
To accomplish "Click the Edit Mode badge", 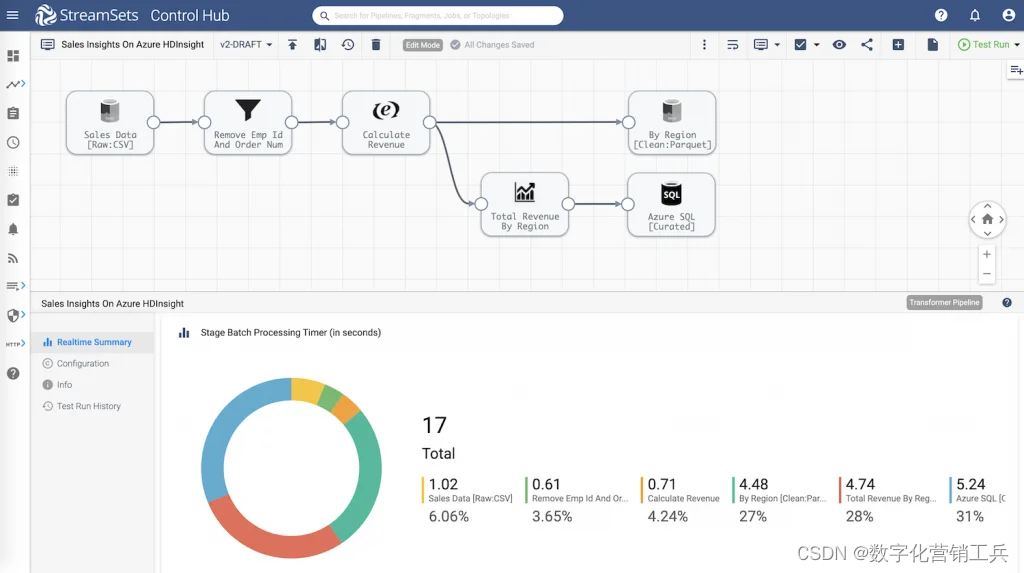I will pyautogui.click(x=423, y=45).
